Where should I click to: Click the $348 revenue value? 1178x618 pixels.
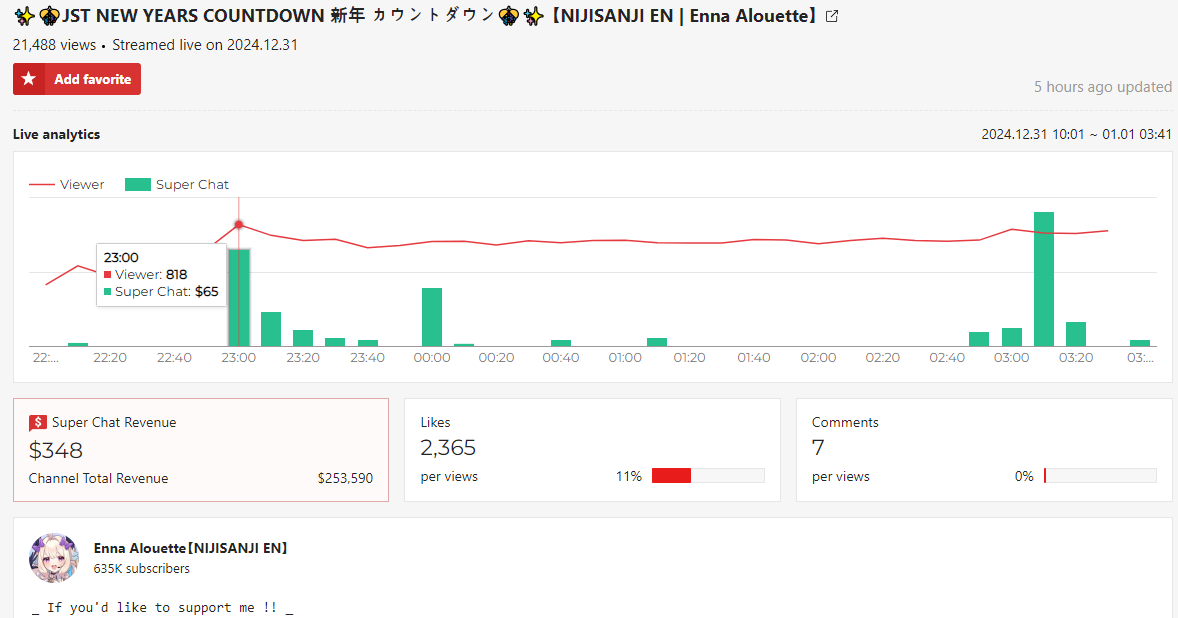[x=56, y=451]
